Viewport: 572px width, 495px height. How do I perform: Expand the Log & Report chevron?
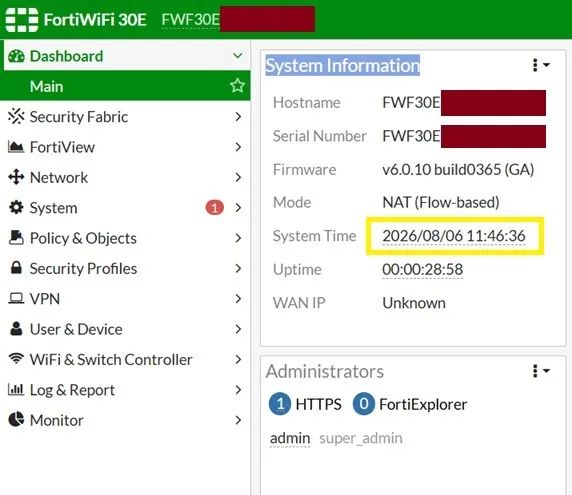[x=239, y=390]
